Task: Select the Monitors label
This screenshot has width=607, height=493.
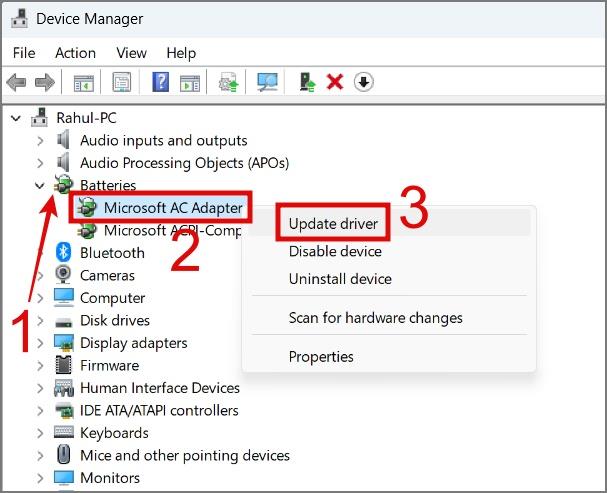Action: 110,478
